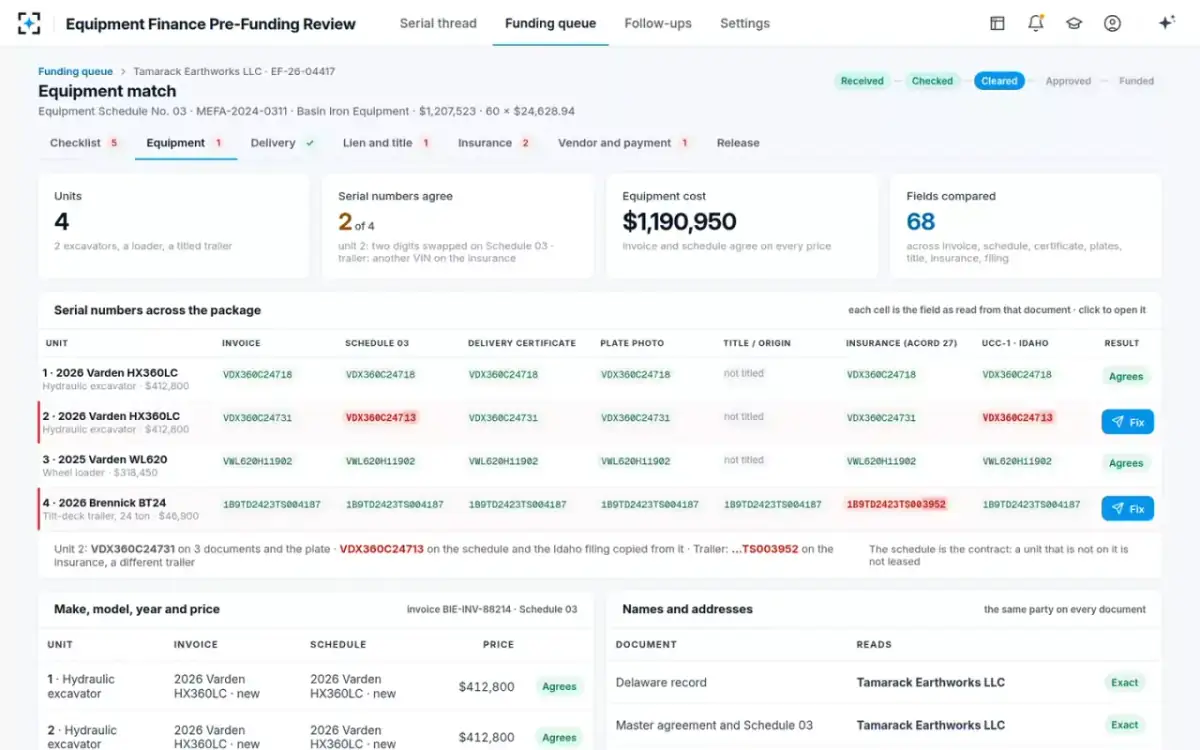Open unit 1 insurance serial cell
Screen dimensions: 1200x750
(x=881, y=375)
